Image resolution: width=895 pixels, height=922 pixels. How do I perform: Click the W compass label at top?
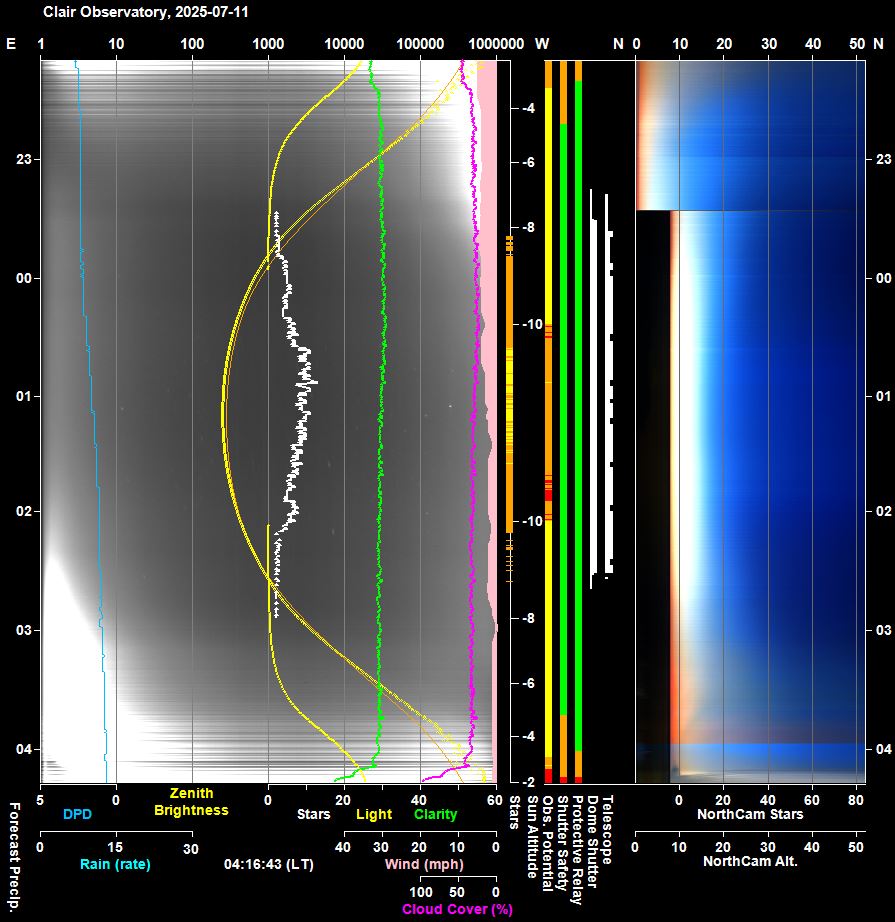tap(542, 44)
